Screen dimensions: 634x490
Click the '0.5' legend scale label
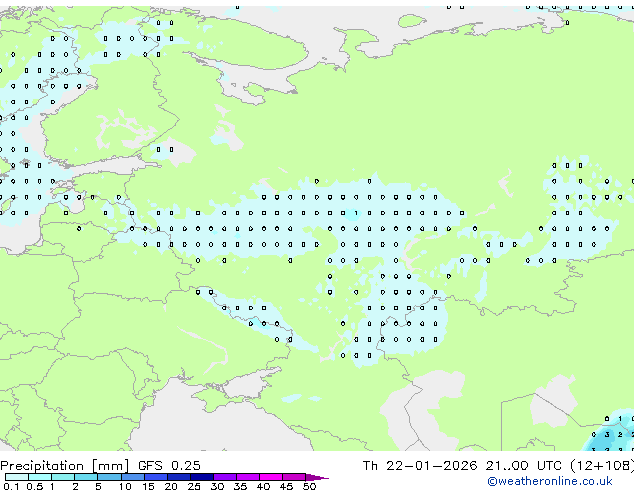(34, 486)
